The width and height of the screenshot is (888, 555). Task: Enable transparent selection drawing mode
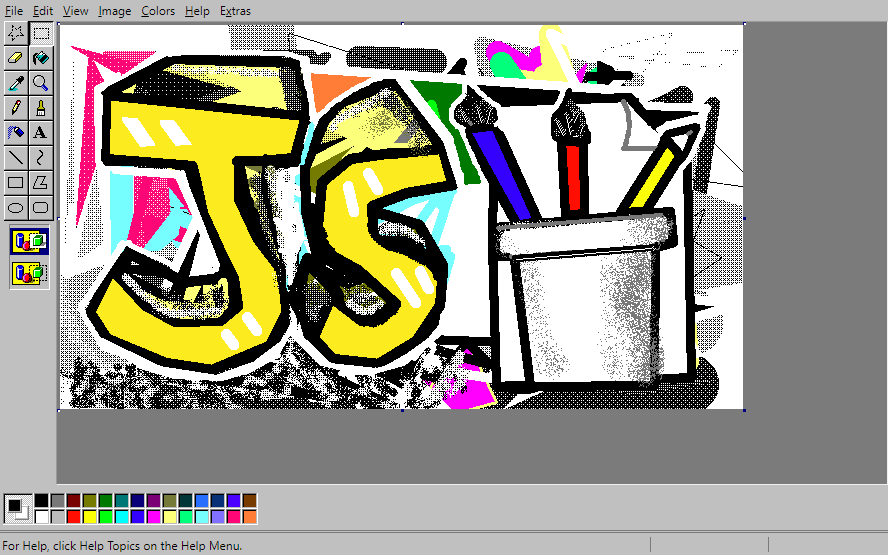29,272
